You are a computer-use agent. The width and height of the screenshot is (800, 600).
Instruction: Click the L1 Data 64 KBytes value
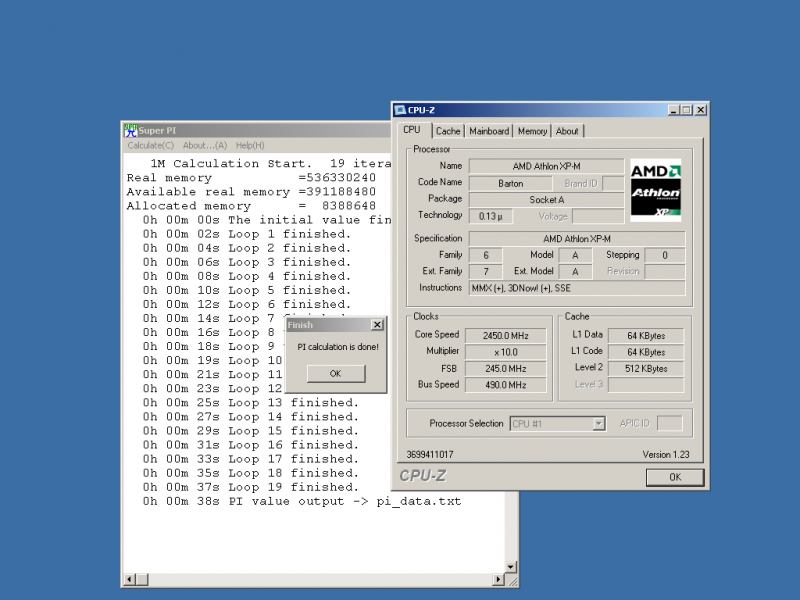pos(646,335)
